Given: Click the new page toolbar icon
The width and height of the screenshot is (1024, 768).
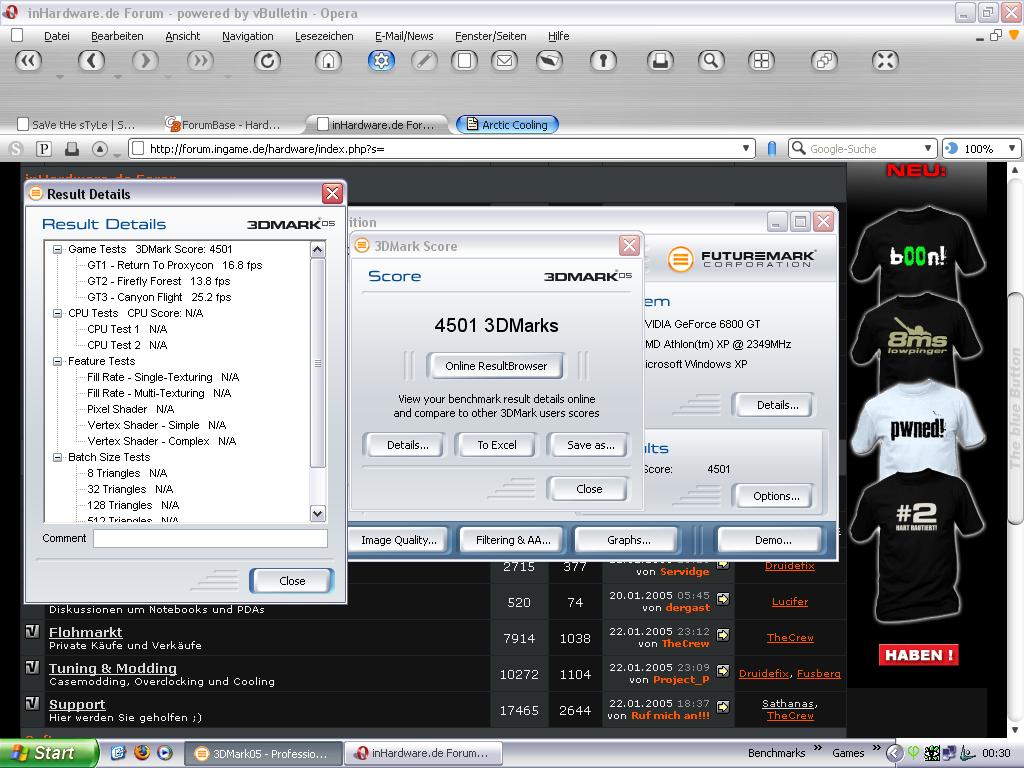Looking at the screenshot, I should click(464, 61).
